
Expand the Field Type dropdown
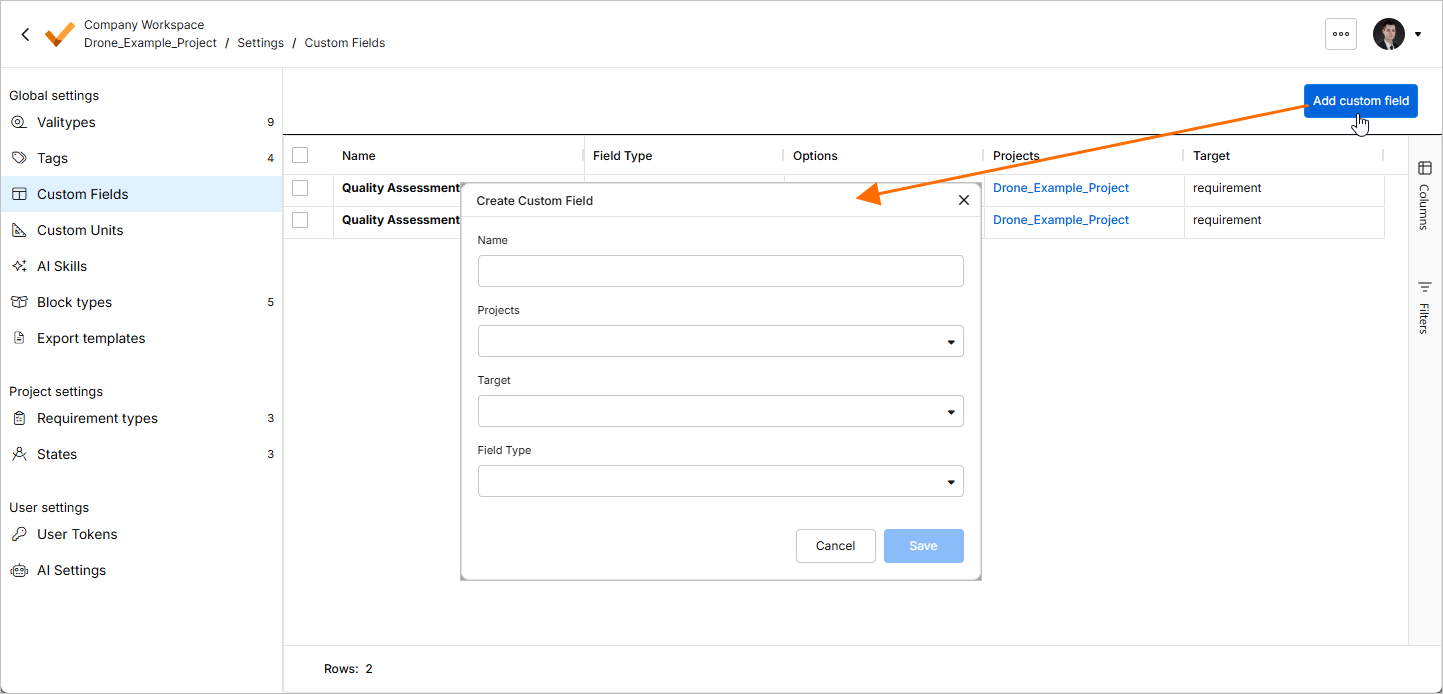(721, 481)
